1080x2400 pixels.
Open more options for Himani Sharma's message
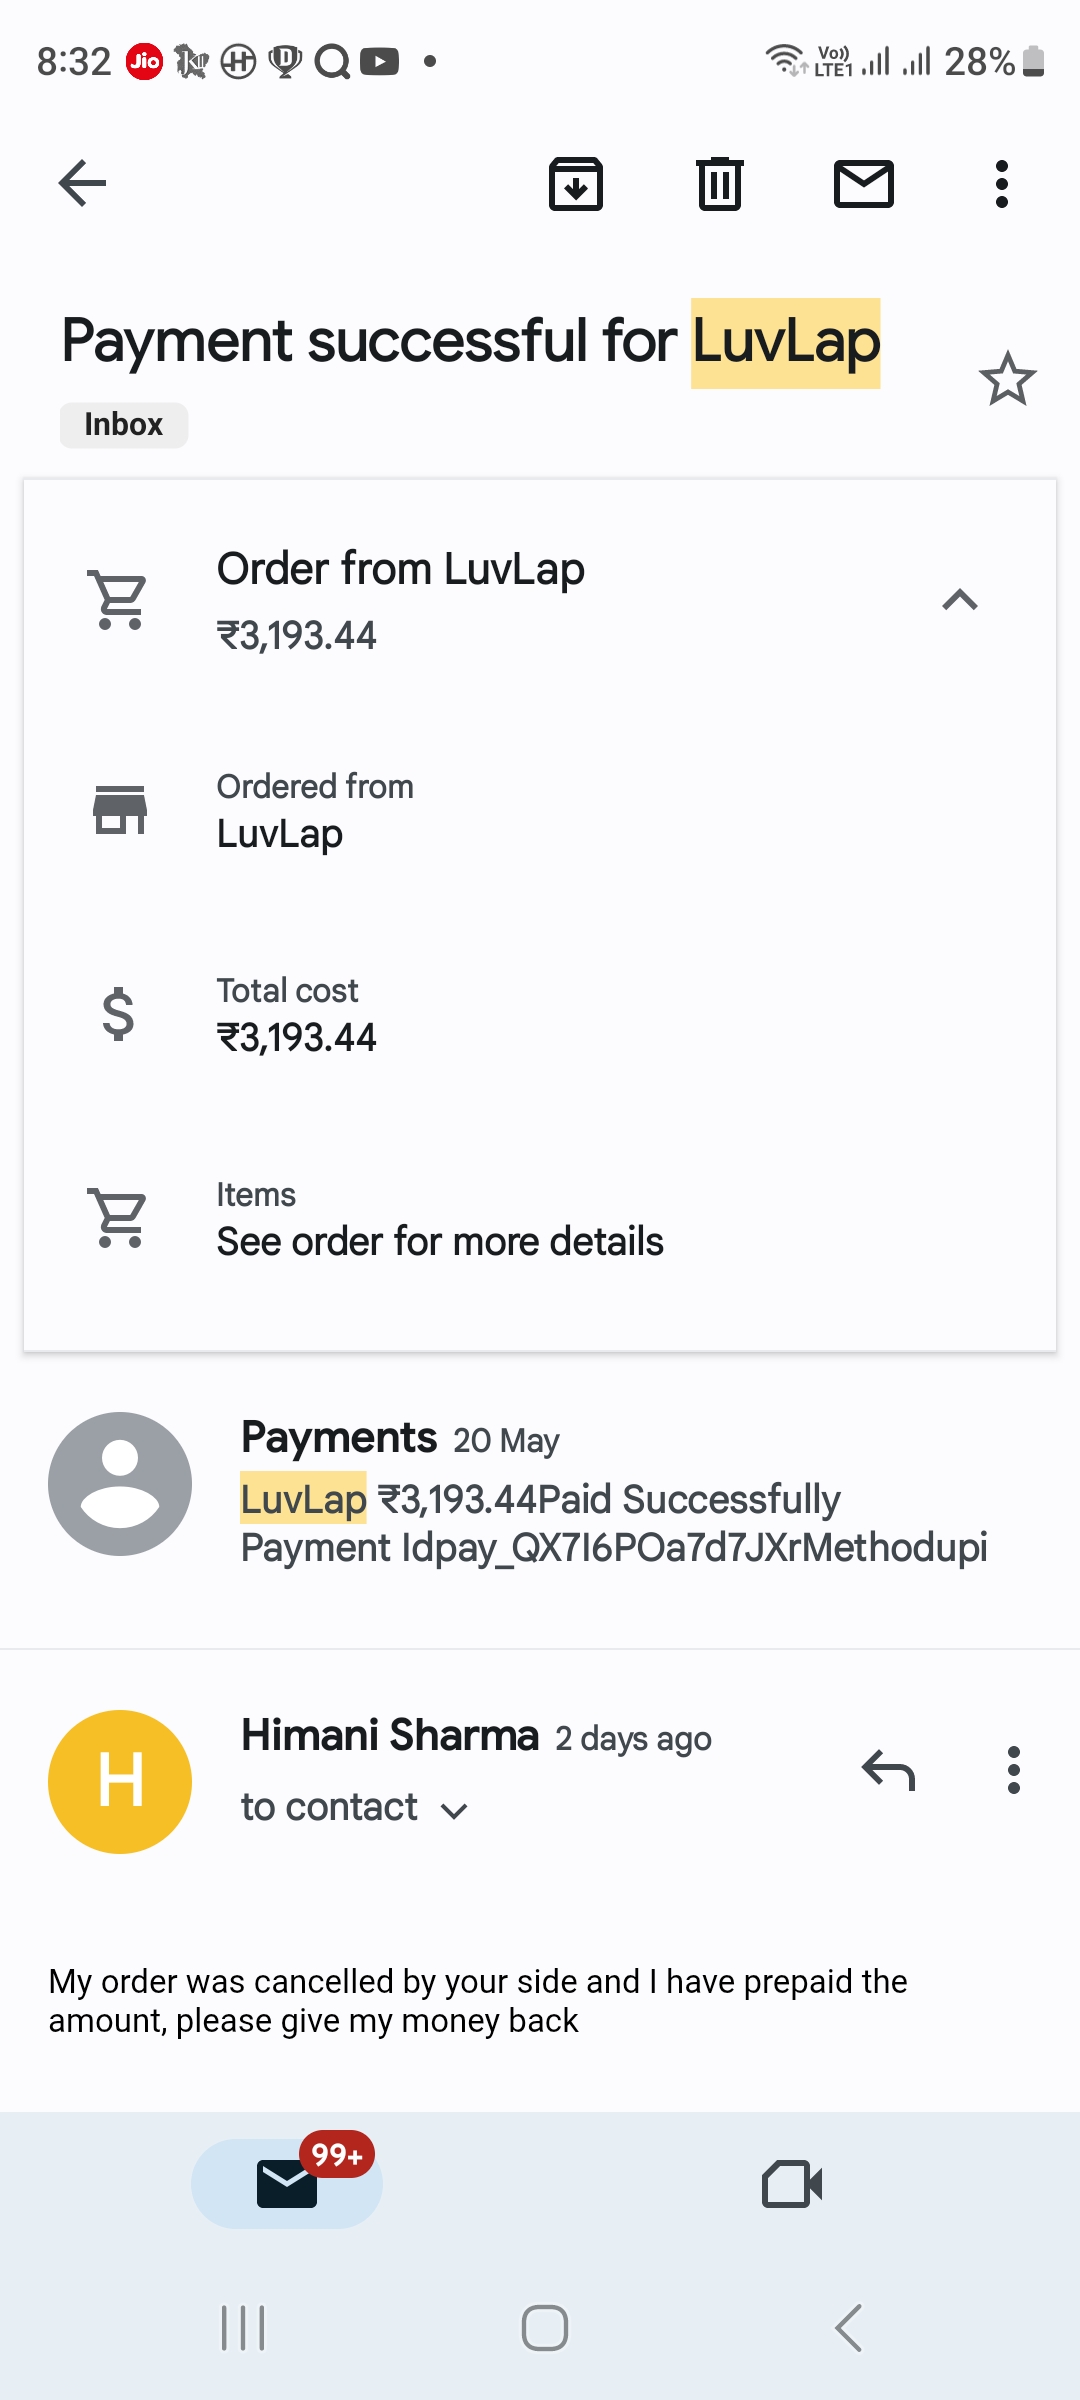click(x=1013, y=1771)
